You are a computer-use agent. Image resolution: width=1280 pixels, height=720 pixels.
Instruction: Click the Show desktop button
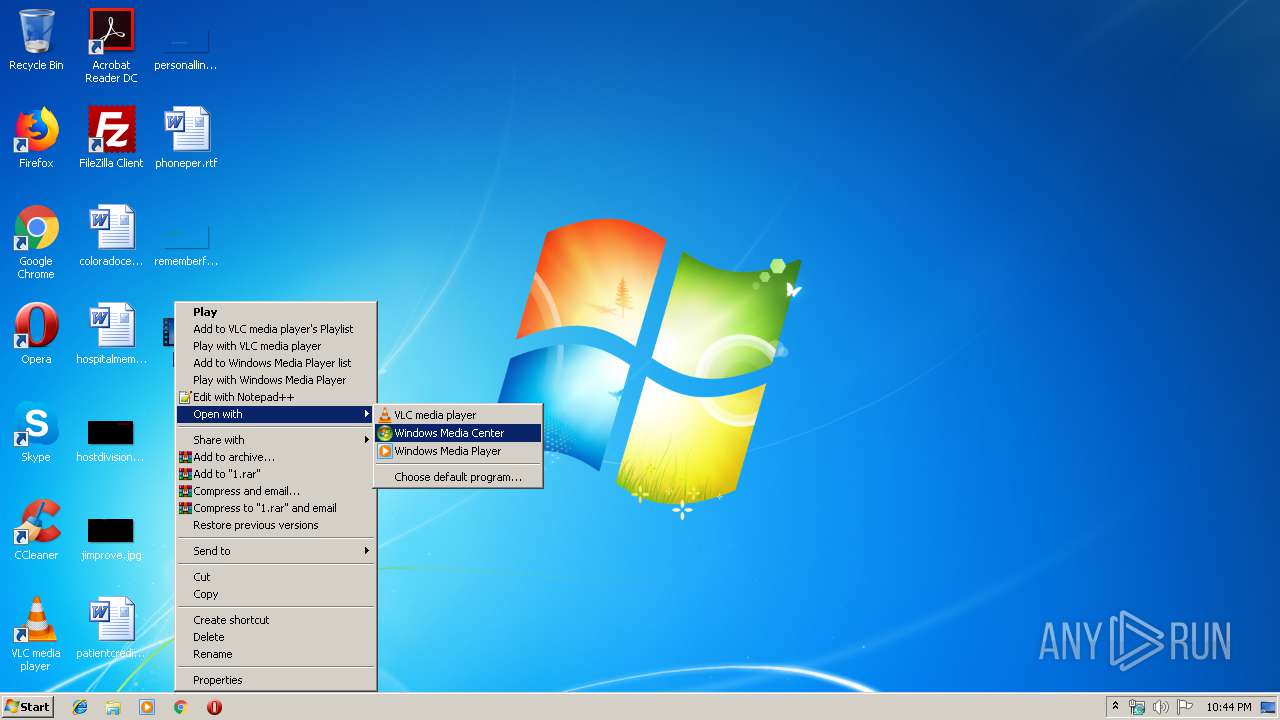coord(1268,707)
